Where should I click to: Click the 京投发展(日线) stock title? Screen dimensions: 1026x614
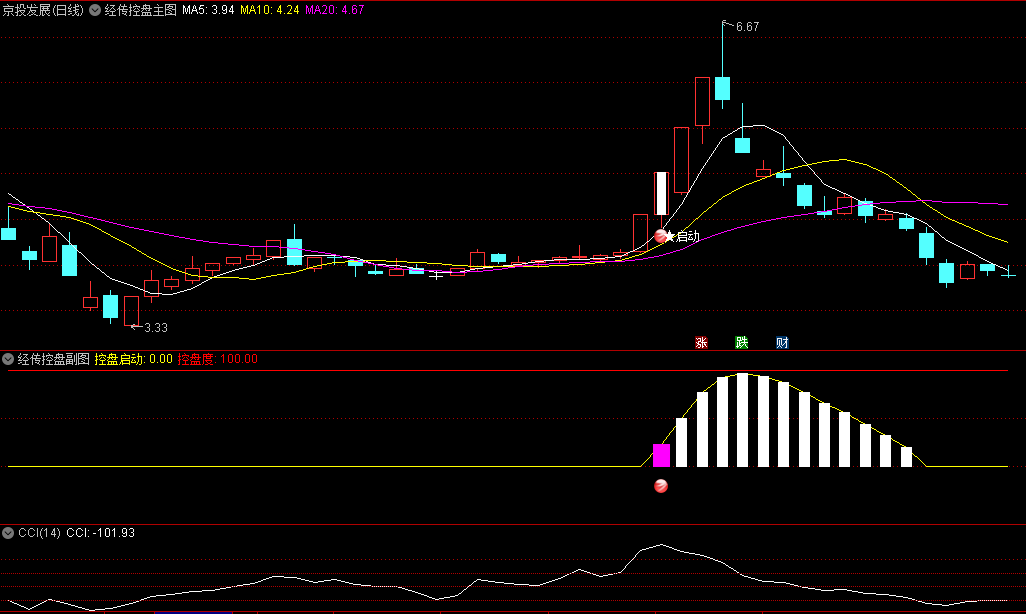(x=43, y=10)
